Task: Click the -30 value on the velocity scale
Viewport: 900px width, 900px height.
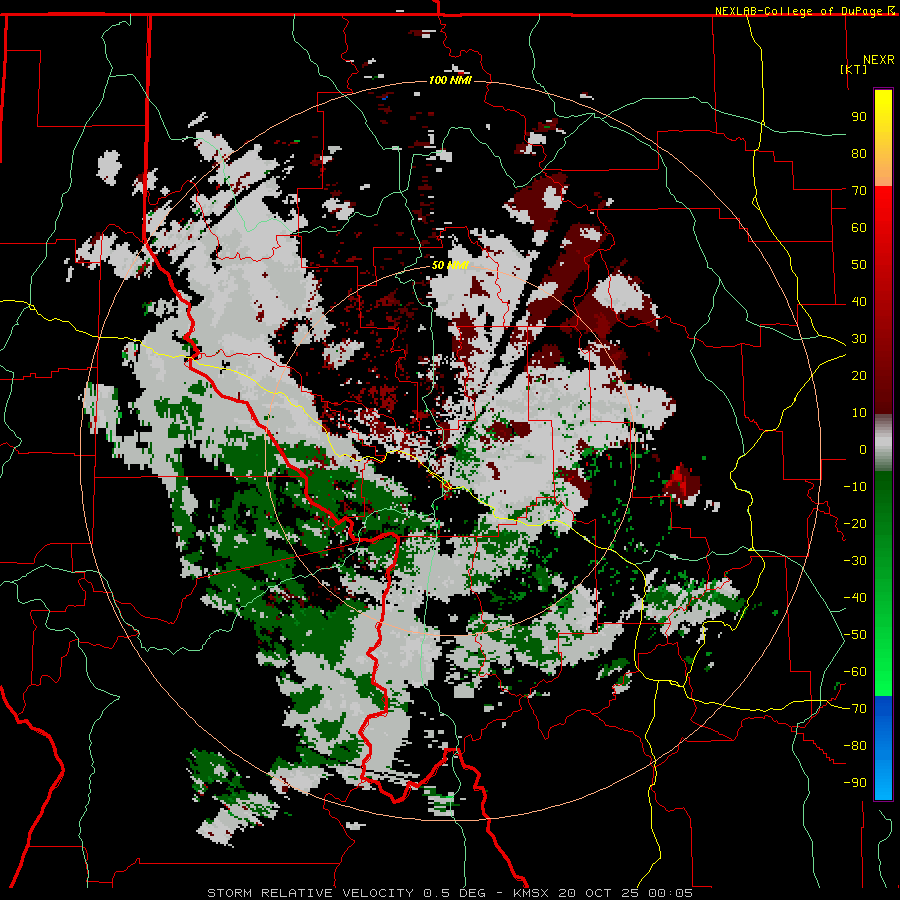Action: pos(855,561)
